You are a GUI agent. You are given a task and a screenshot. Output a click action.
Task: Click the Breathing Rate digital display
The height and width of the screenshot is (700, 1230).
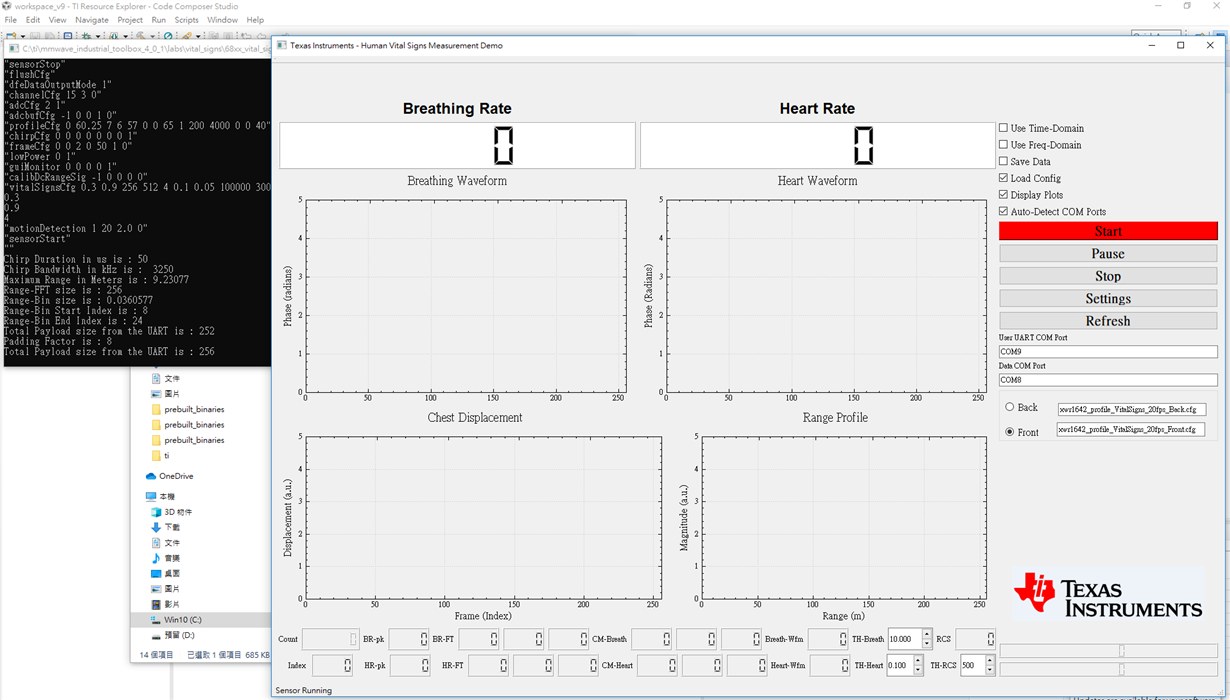[457, 146]
